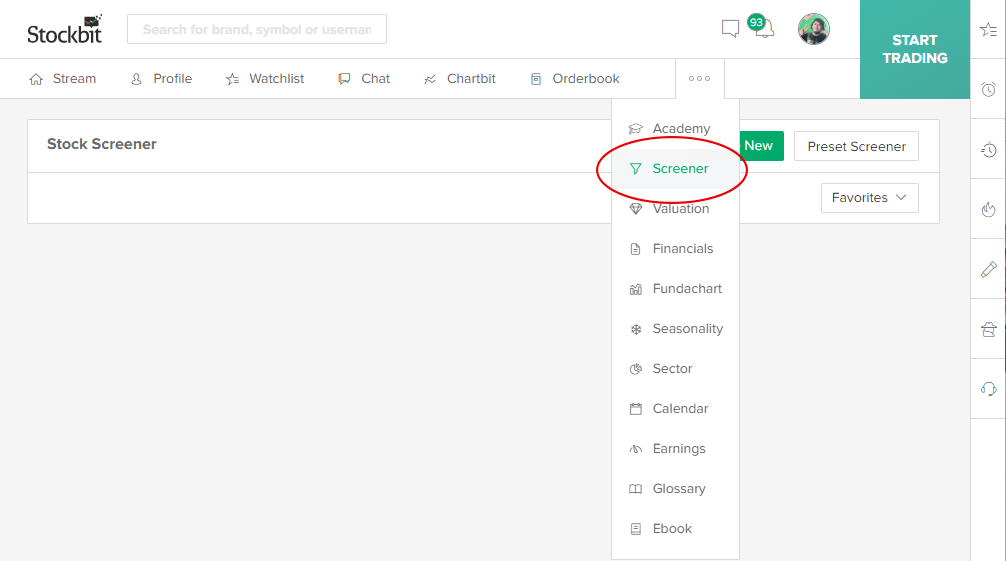Click the Fundachart bar chart icon

(x=635, y=289)
